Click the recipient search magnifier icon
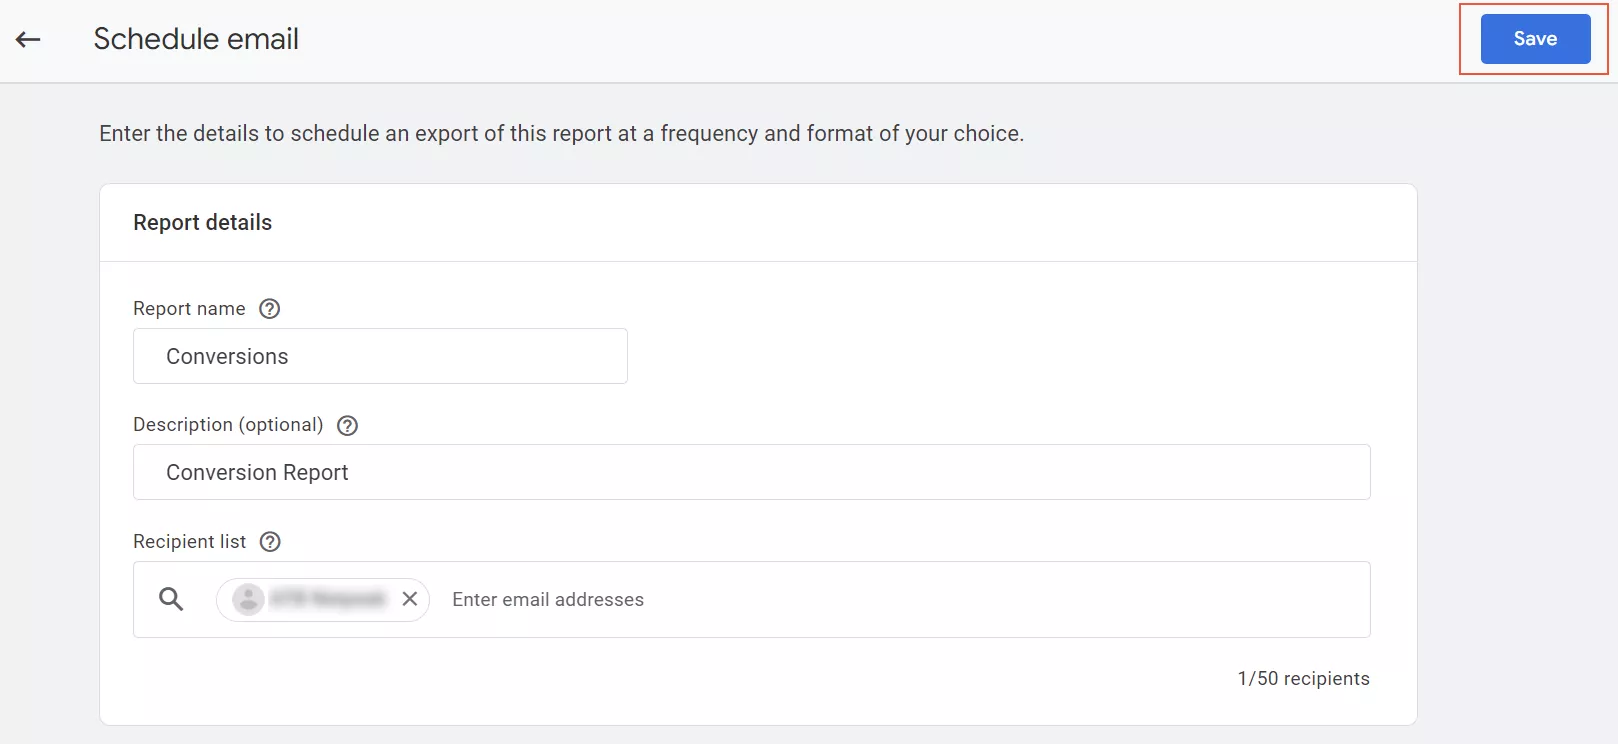Image resolution: width=1618 pixels, height=744 pixels. (171, 599)
